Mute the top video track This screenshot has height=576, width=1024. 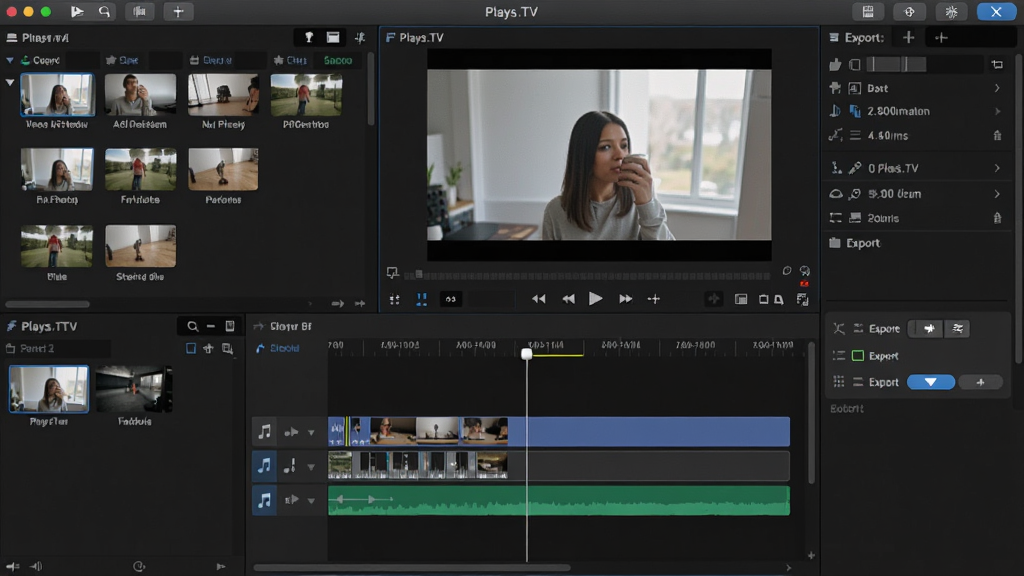click(291, 432)
